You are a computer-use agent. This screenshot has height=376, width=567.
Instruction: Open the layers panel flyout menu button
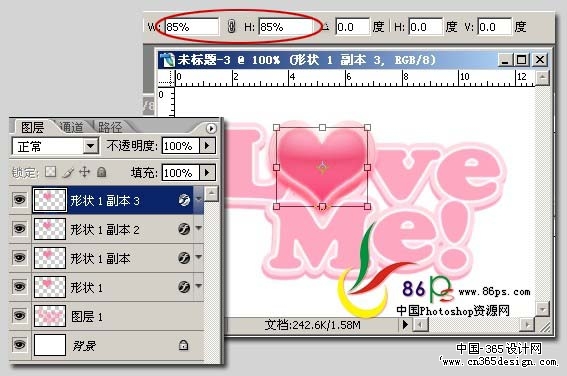[211, 128]
